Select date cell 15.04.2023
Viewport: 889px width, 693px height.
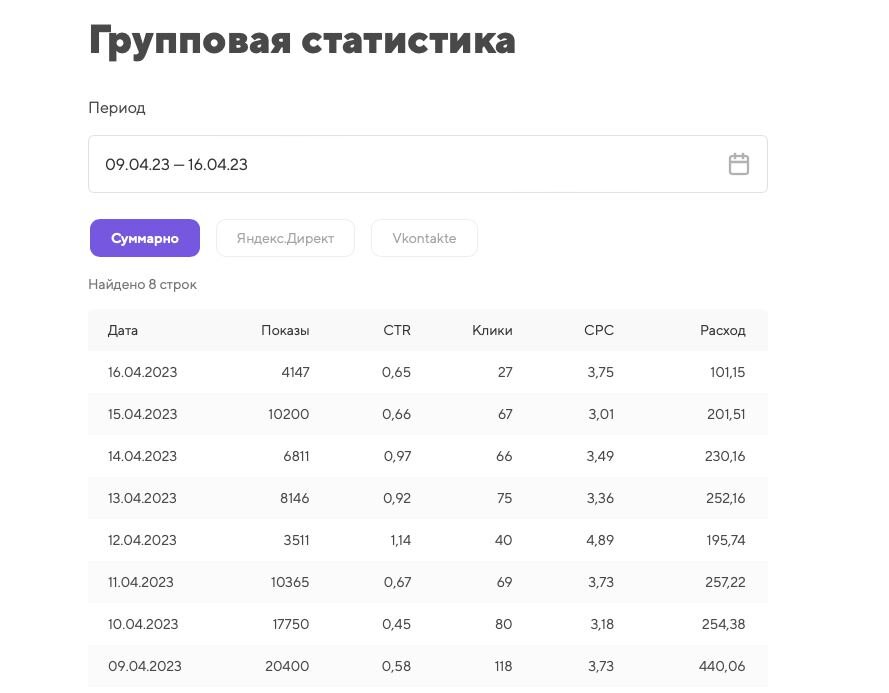(x=142, y=414)
